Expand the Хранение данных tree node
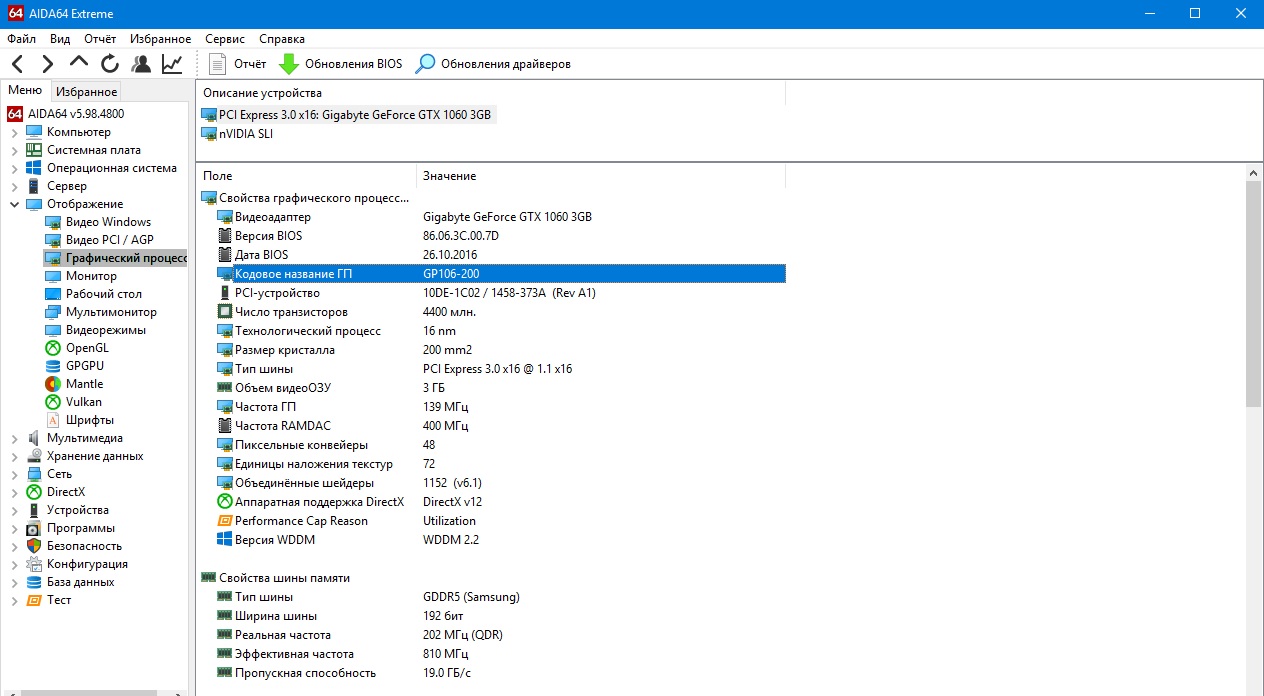1264x696 pixels. point(14,457)
